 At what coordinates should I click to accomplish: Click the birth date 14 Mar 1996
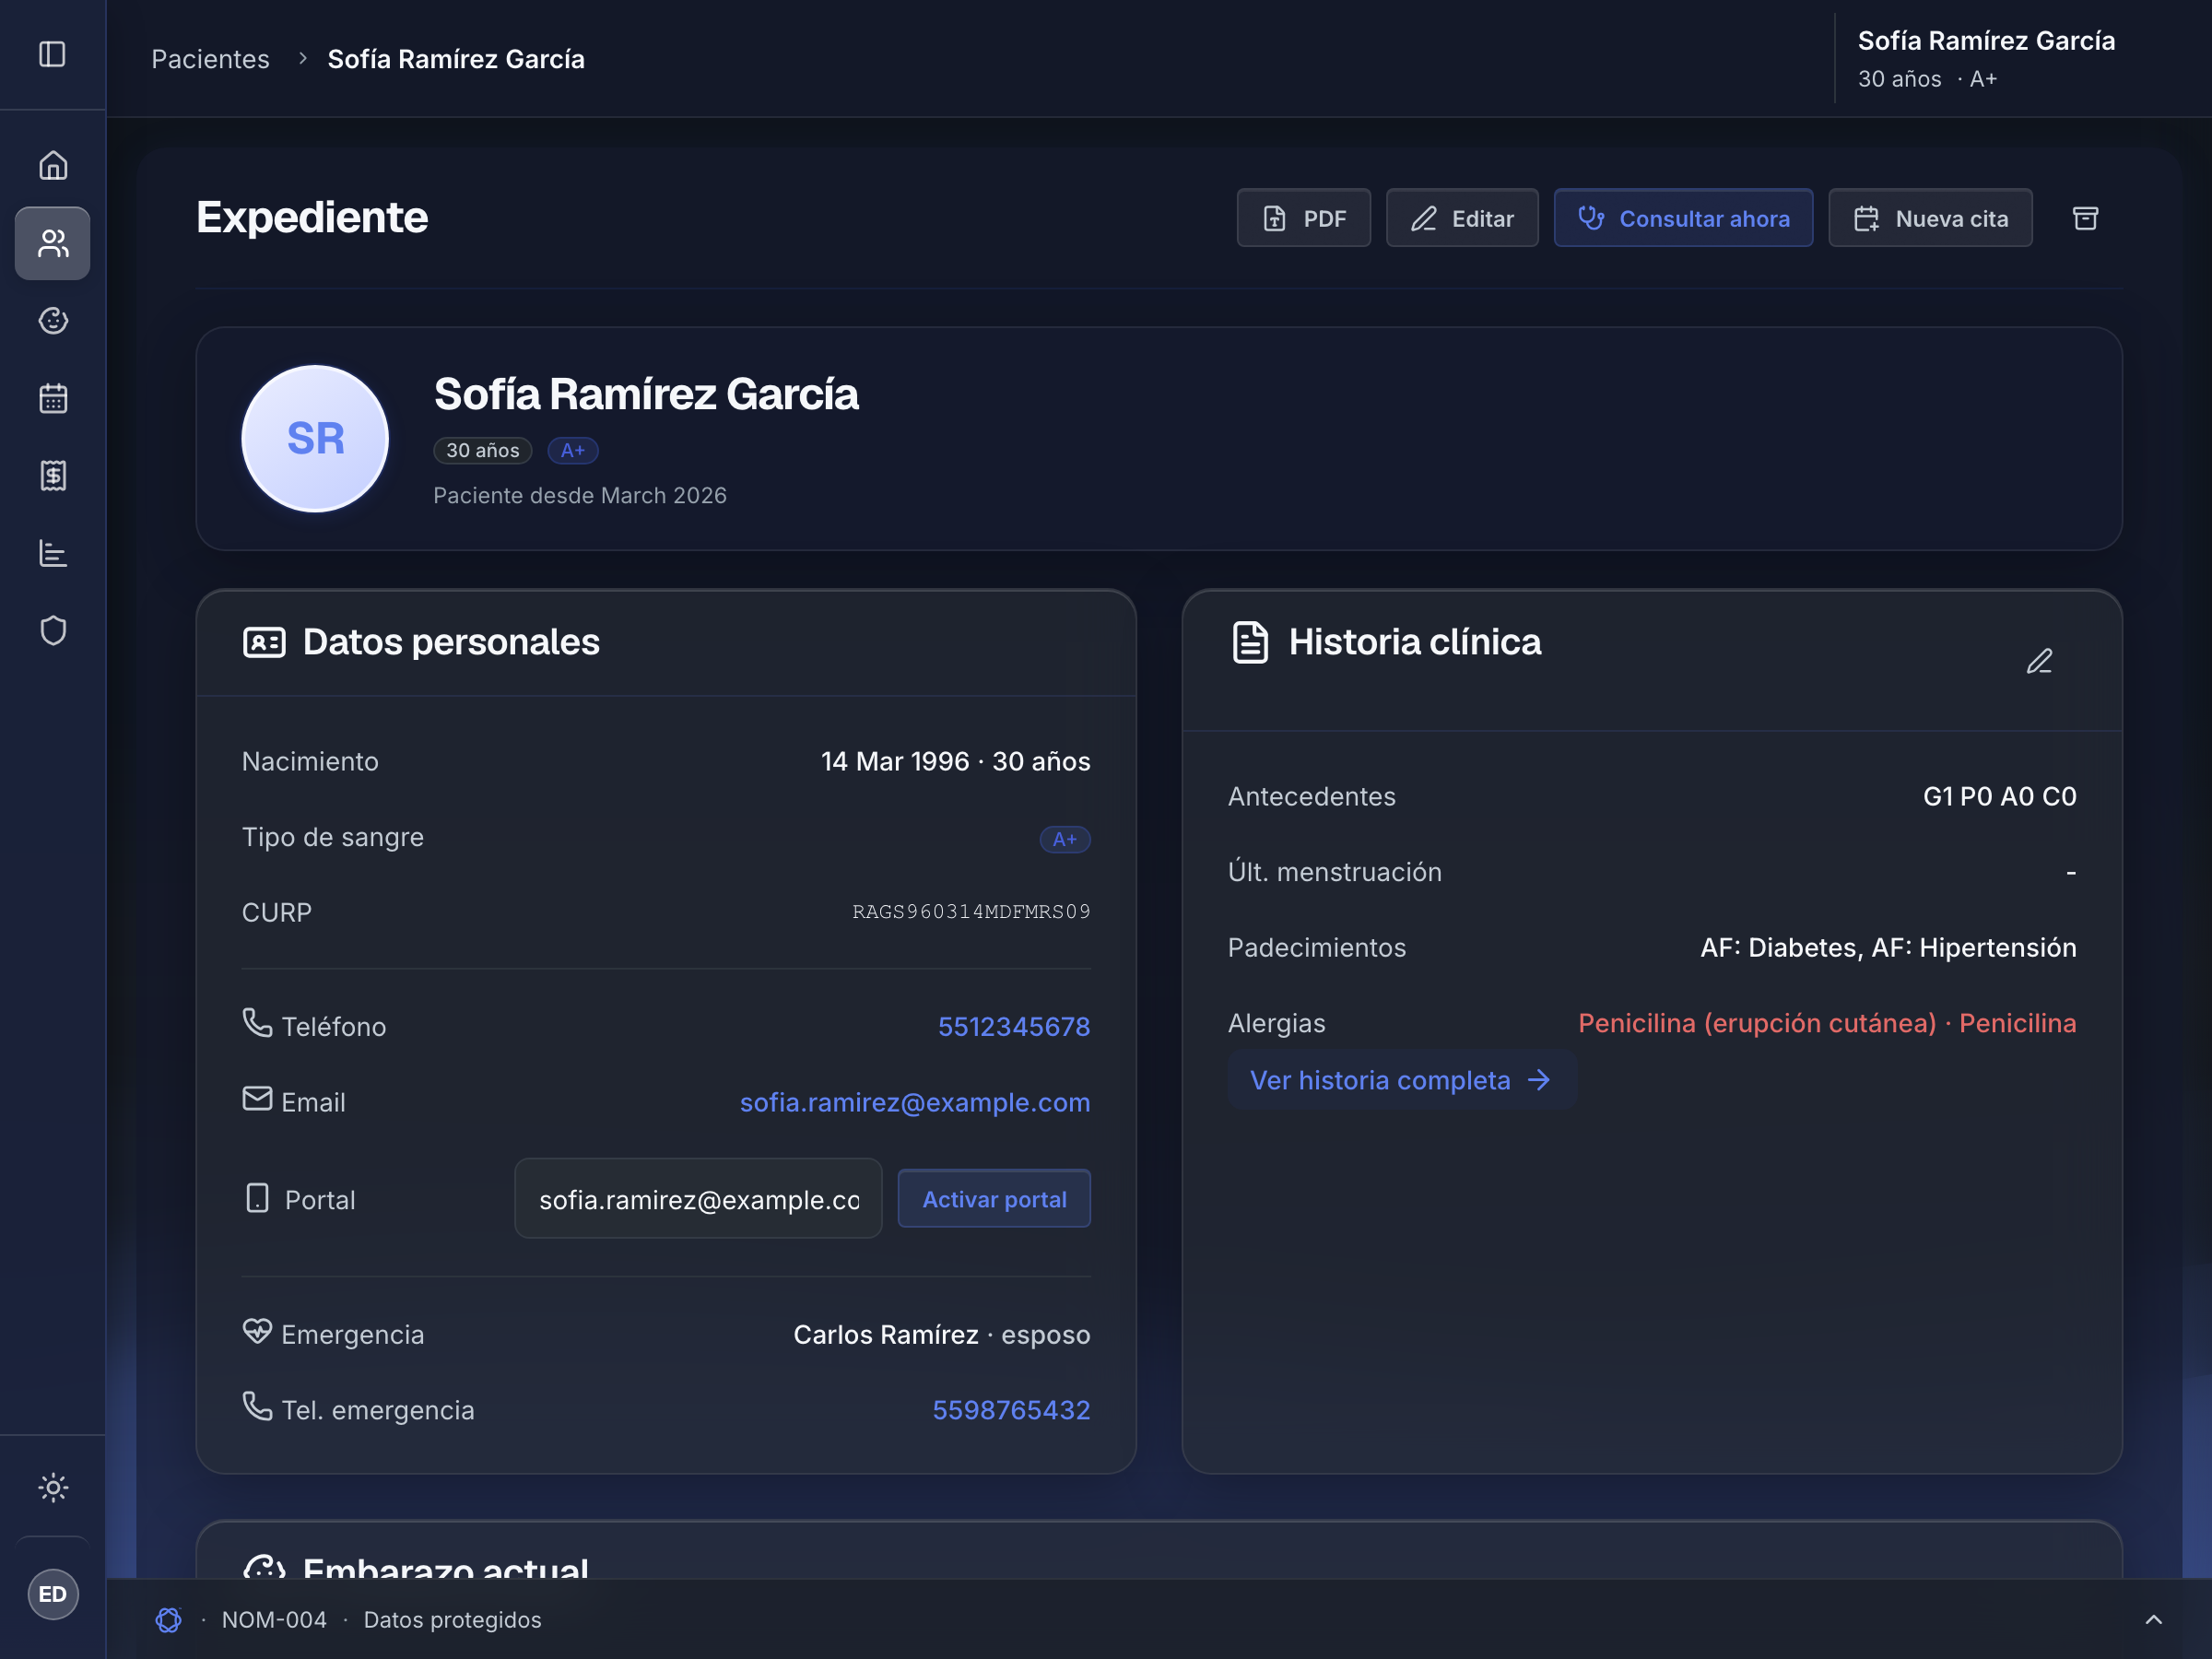pos(895,761)
